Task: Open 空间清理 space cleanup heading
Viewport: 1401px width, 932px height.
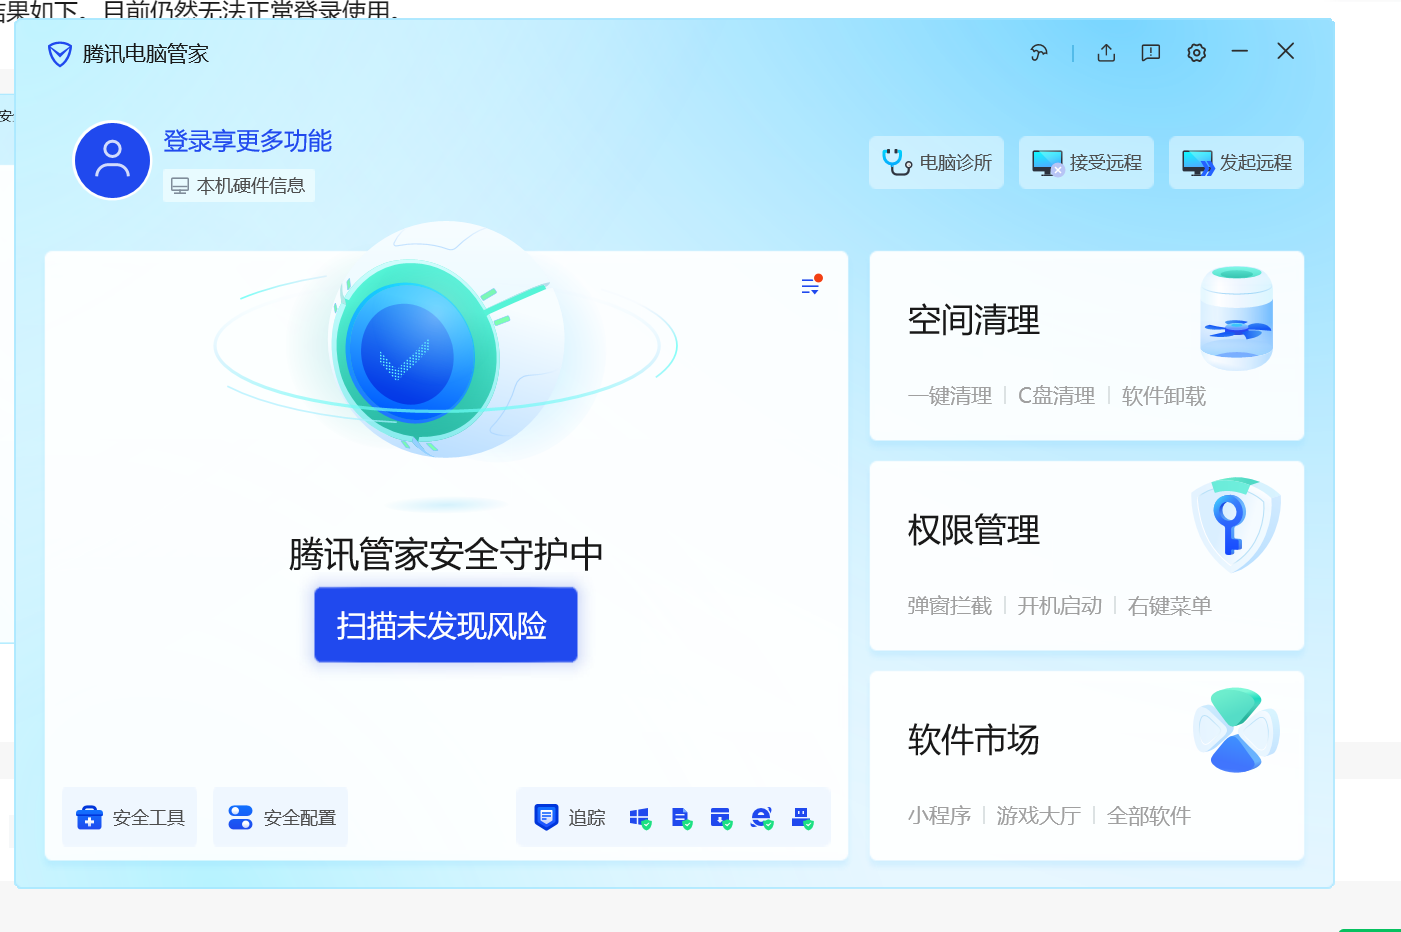Action: (x=974, y=320)
